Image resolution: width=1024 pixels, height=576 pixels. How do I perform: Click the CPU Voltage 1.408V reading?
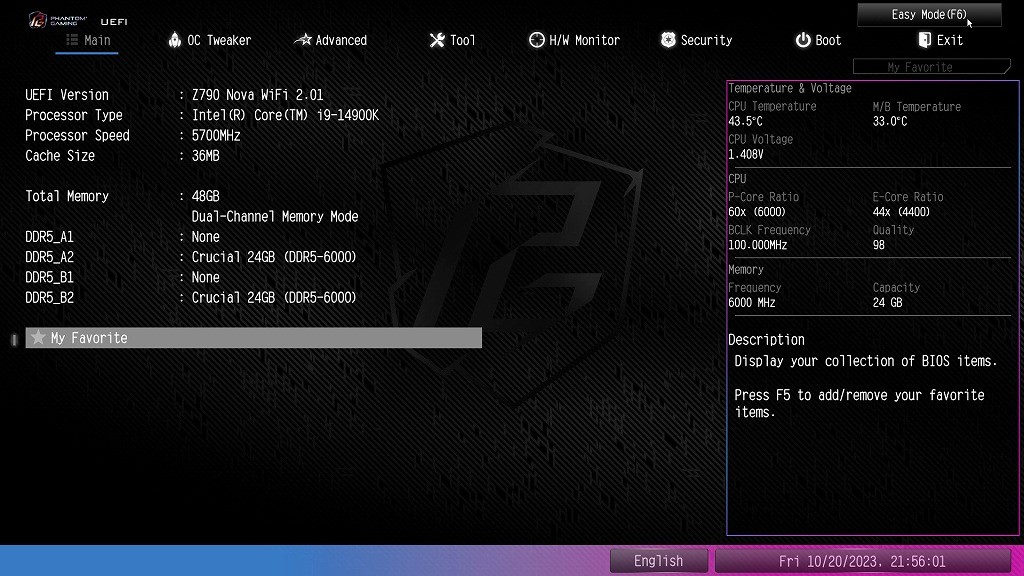click(746, 154)
